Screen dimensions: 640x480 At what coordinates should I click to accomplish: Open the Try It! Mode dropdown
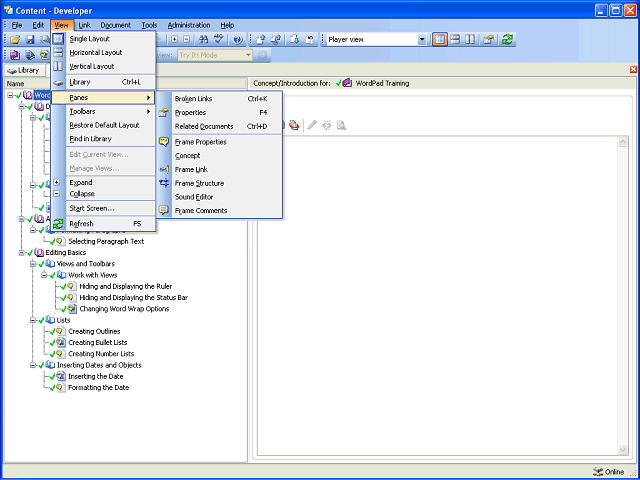[x=248, y=55]
